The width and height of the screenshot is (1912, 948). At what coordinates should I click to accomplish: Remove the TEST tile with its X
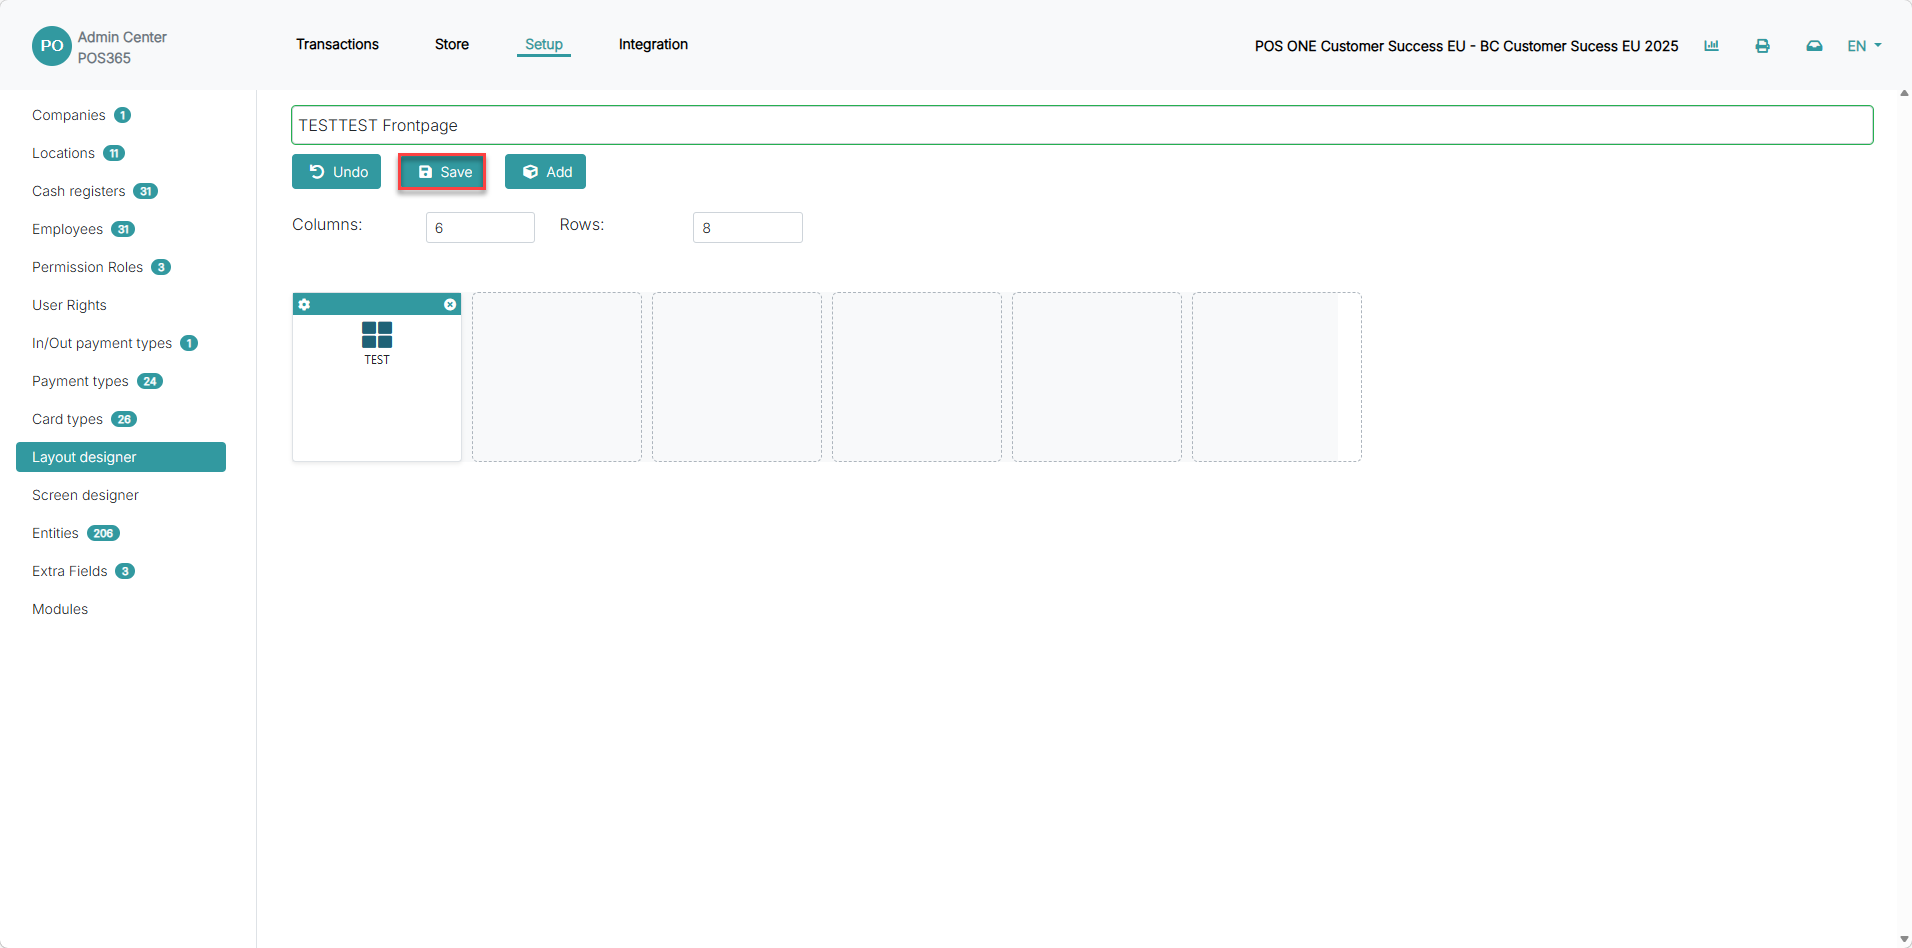pos(450,305)
